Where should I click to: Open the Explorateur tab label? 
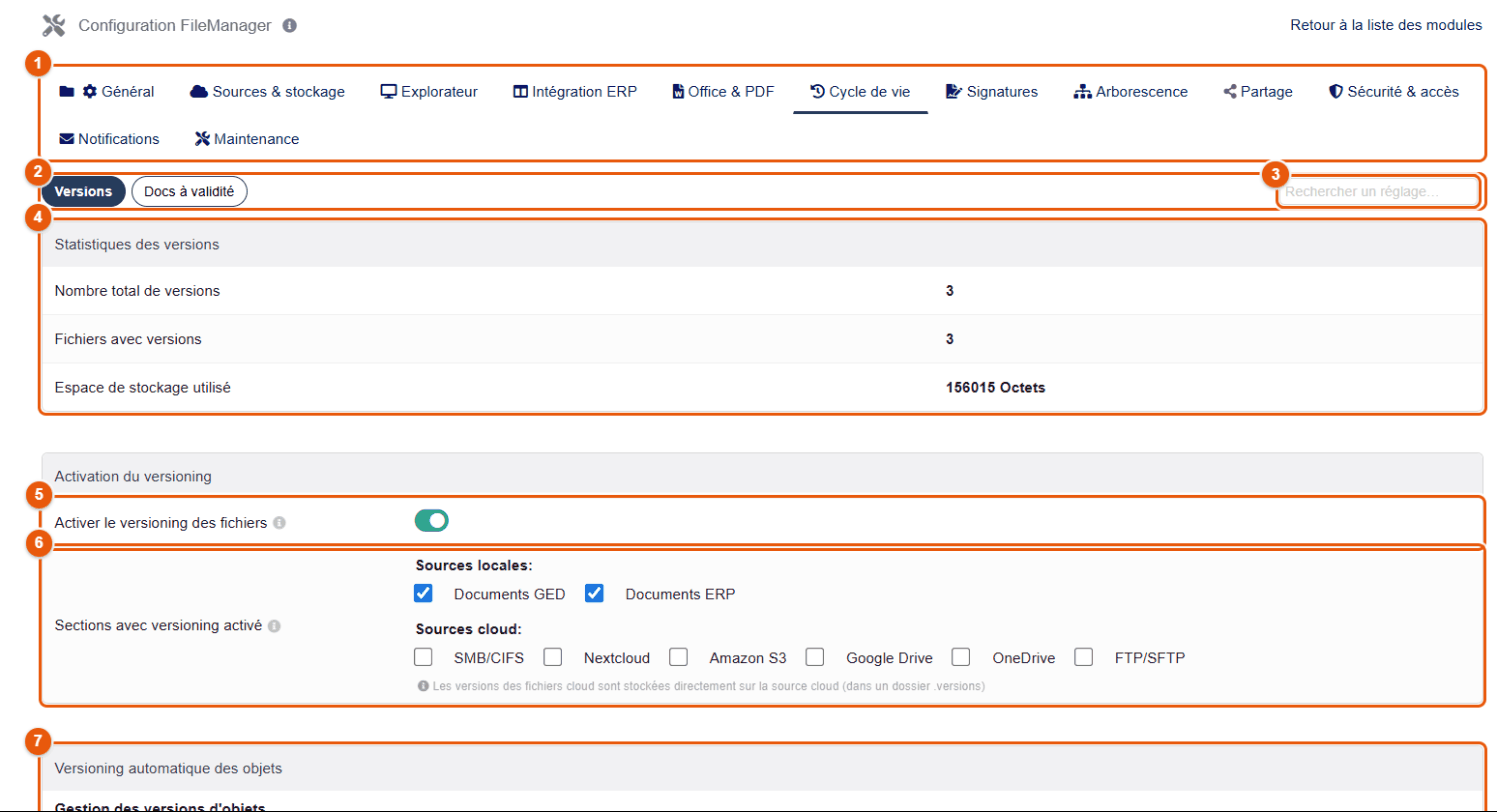coord(439,92)
